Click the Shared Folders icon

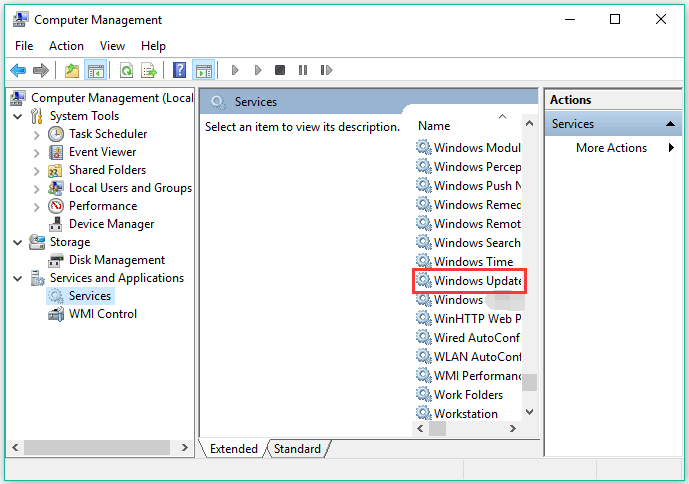[55, 170]
